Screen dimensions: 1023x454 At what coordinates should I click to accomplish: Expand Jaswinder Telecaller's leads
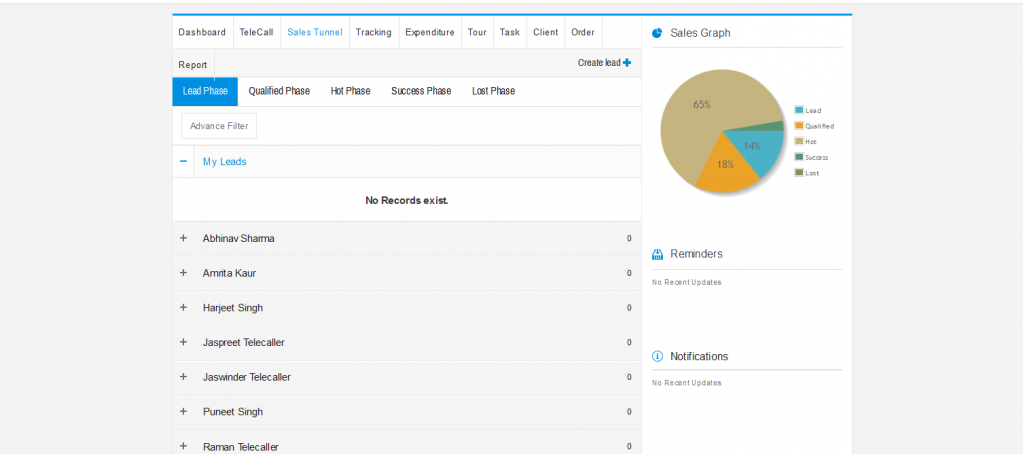point(183,376)
